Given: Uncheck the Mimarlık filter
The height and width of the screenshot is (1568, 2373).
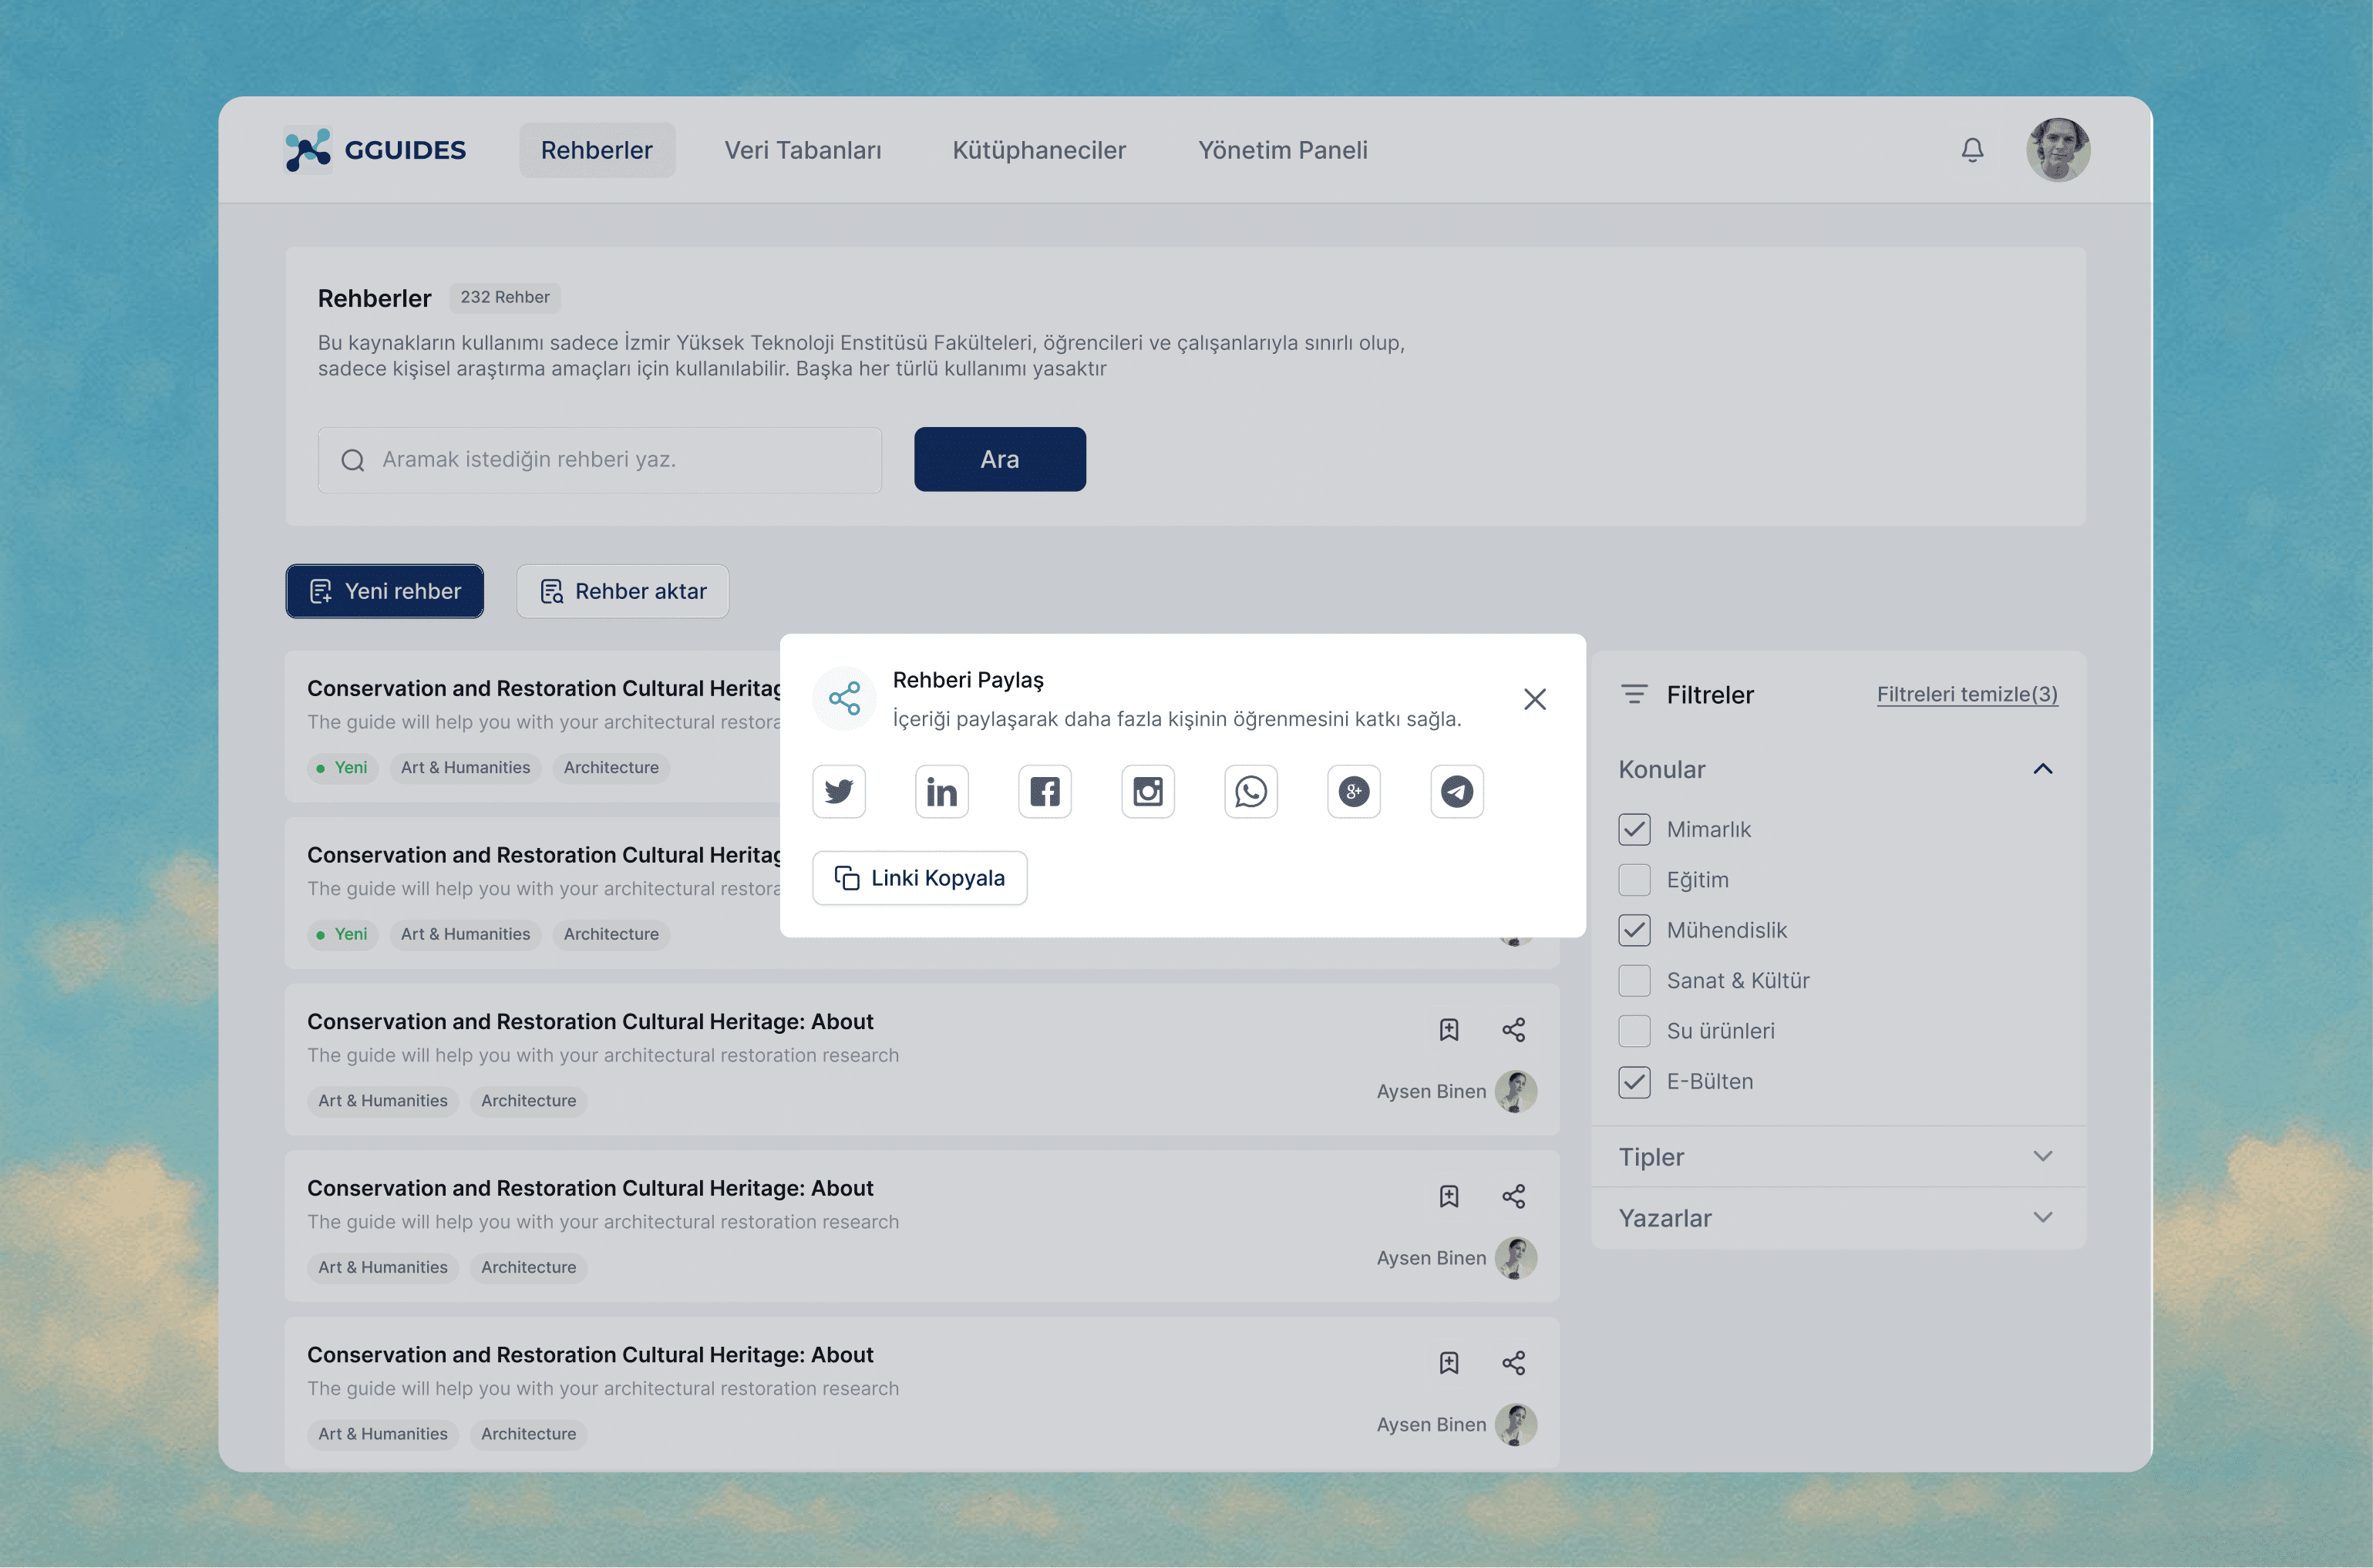Looking at the screenshot, I should pyautogui.click(x=1634, y=829).
